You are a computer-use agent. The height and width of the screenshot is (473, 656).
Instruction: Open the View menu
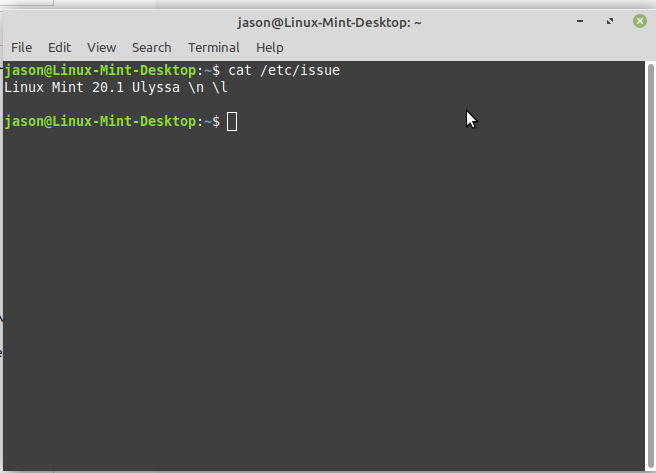pos(101,47)
